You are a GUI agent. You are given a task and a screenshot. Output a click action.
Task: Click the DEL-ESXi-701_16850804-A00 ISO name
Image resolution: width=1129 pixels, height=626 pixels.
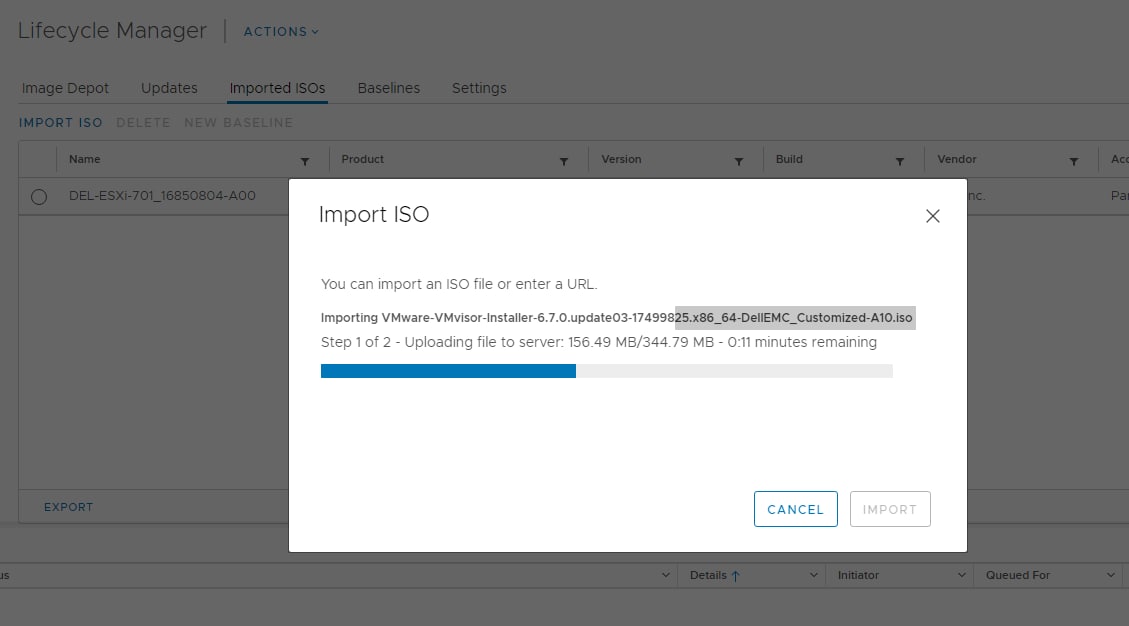pos(162,196)
